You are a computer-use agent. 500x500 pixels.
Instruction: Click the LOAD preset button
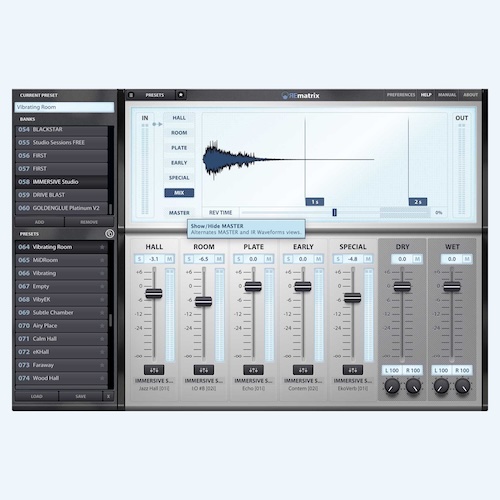(x=37, y=396)
